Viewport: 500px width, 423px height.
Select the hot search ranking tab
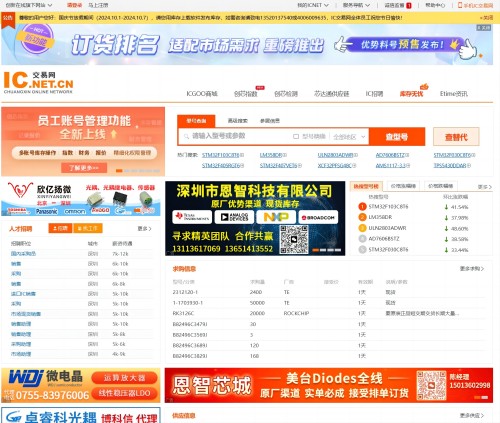click(366, 186)
